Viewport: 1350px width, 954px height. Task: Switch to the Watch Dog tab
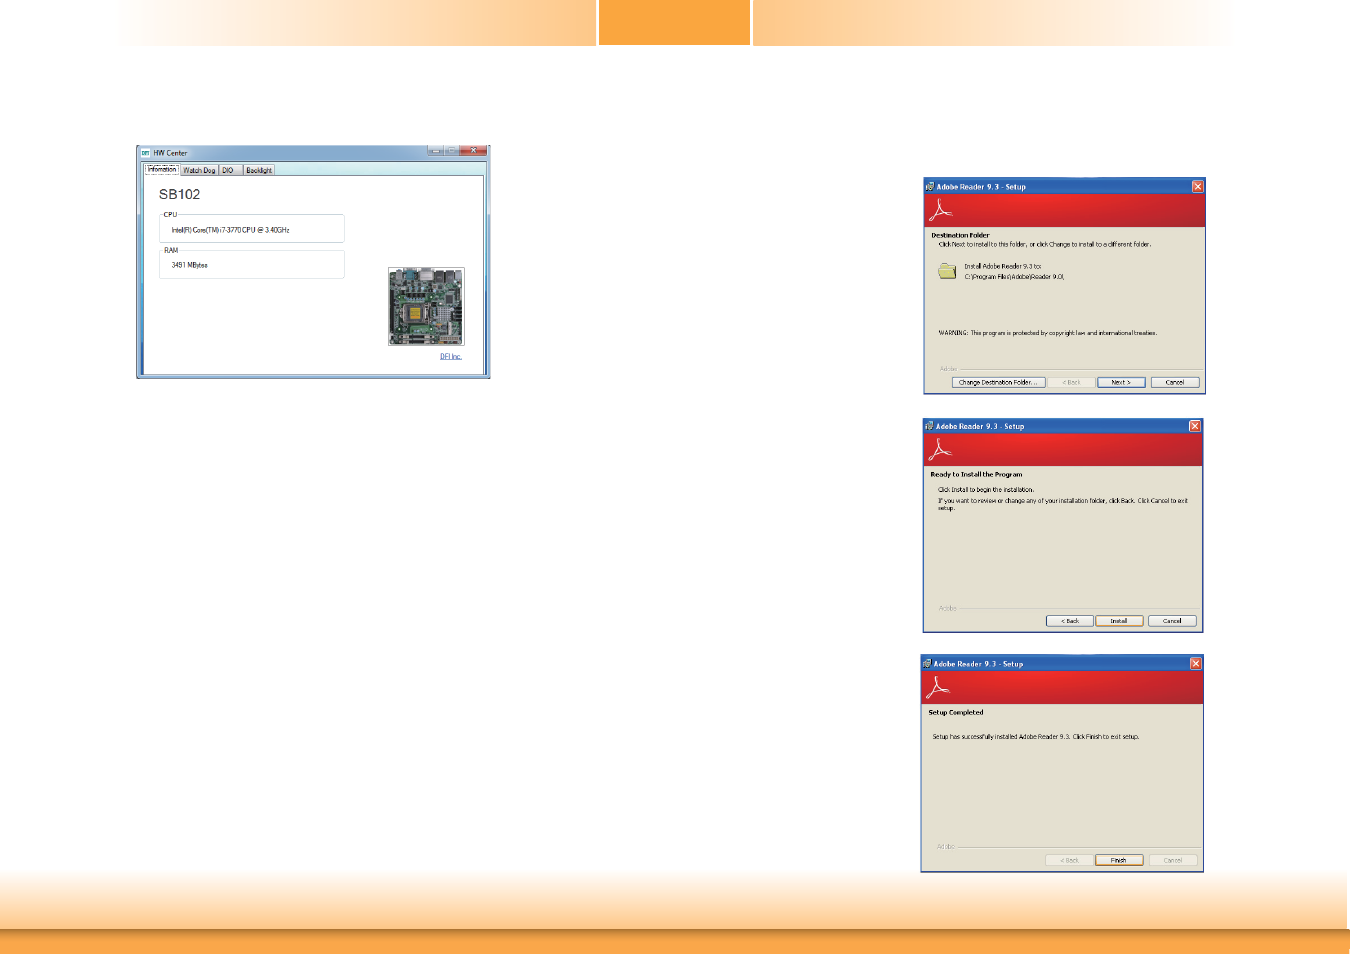click(x=199, y=170)
